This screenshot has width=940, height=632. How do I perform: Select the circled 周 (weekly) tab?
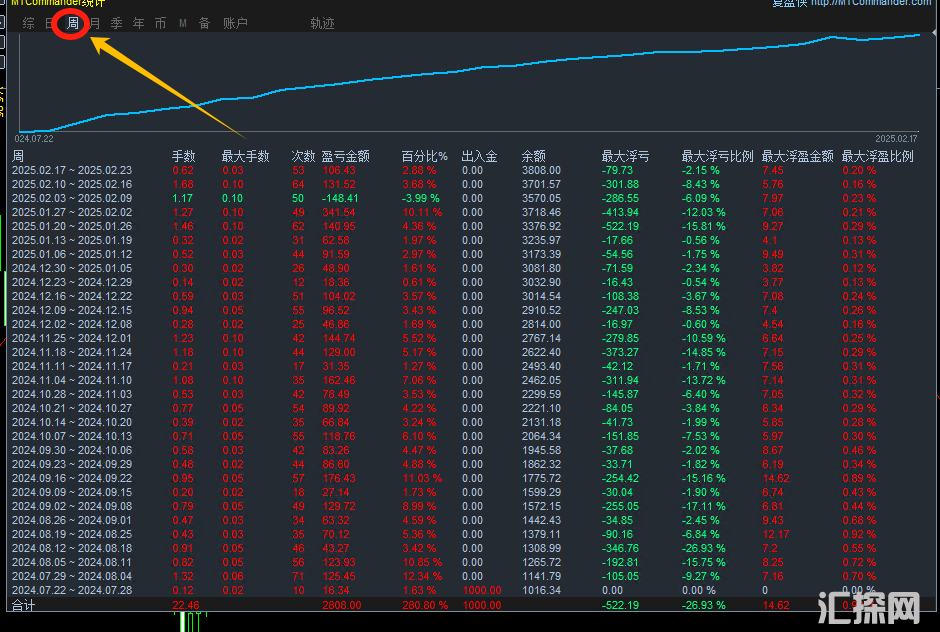pyautogui.click(x=73, y=23)
